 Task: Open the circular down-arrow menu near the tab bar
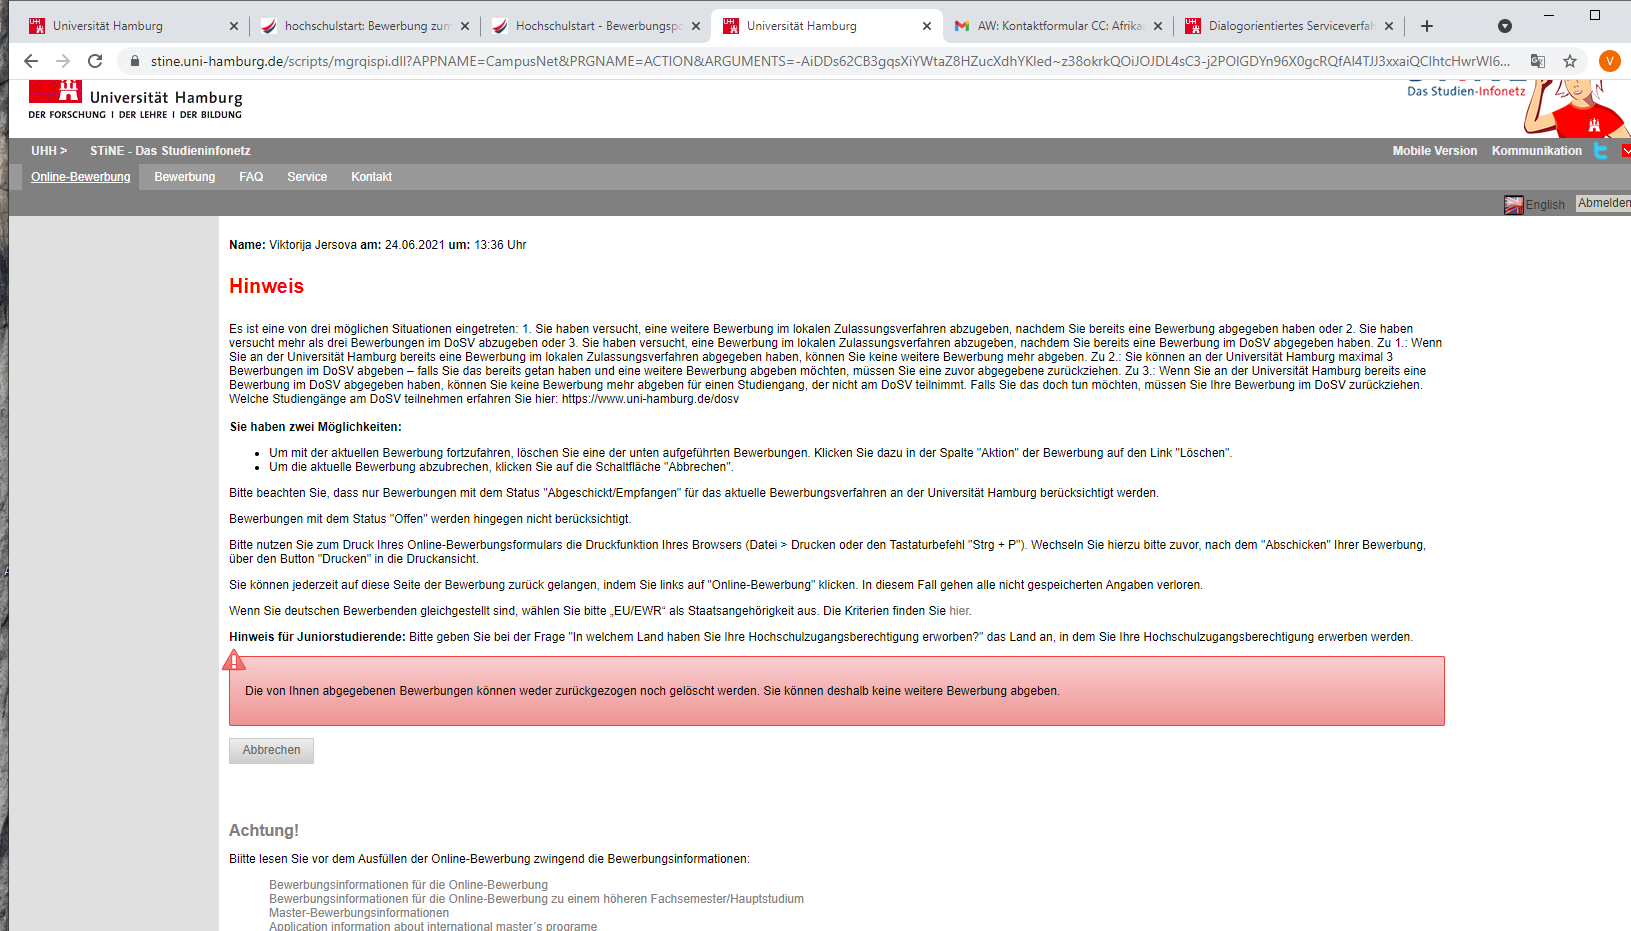(x=1506, y=25)
